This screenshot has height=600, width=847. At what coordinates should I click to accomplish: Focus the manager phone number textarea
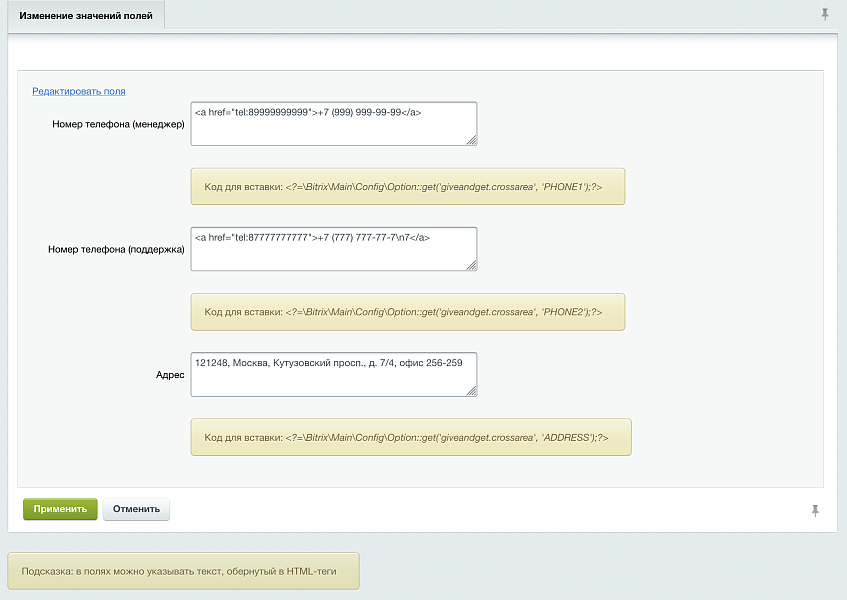(x=332, y=123)
